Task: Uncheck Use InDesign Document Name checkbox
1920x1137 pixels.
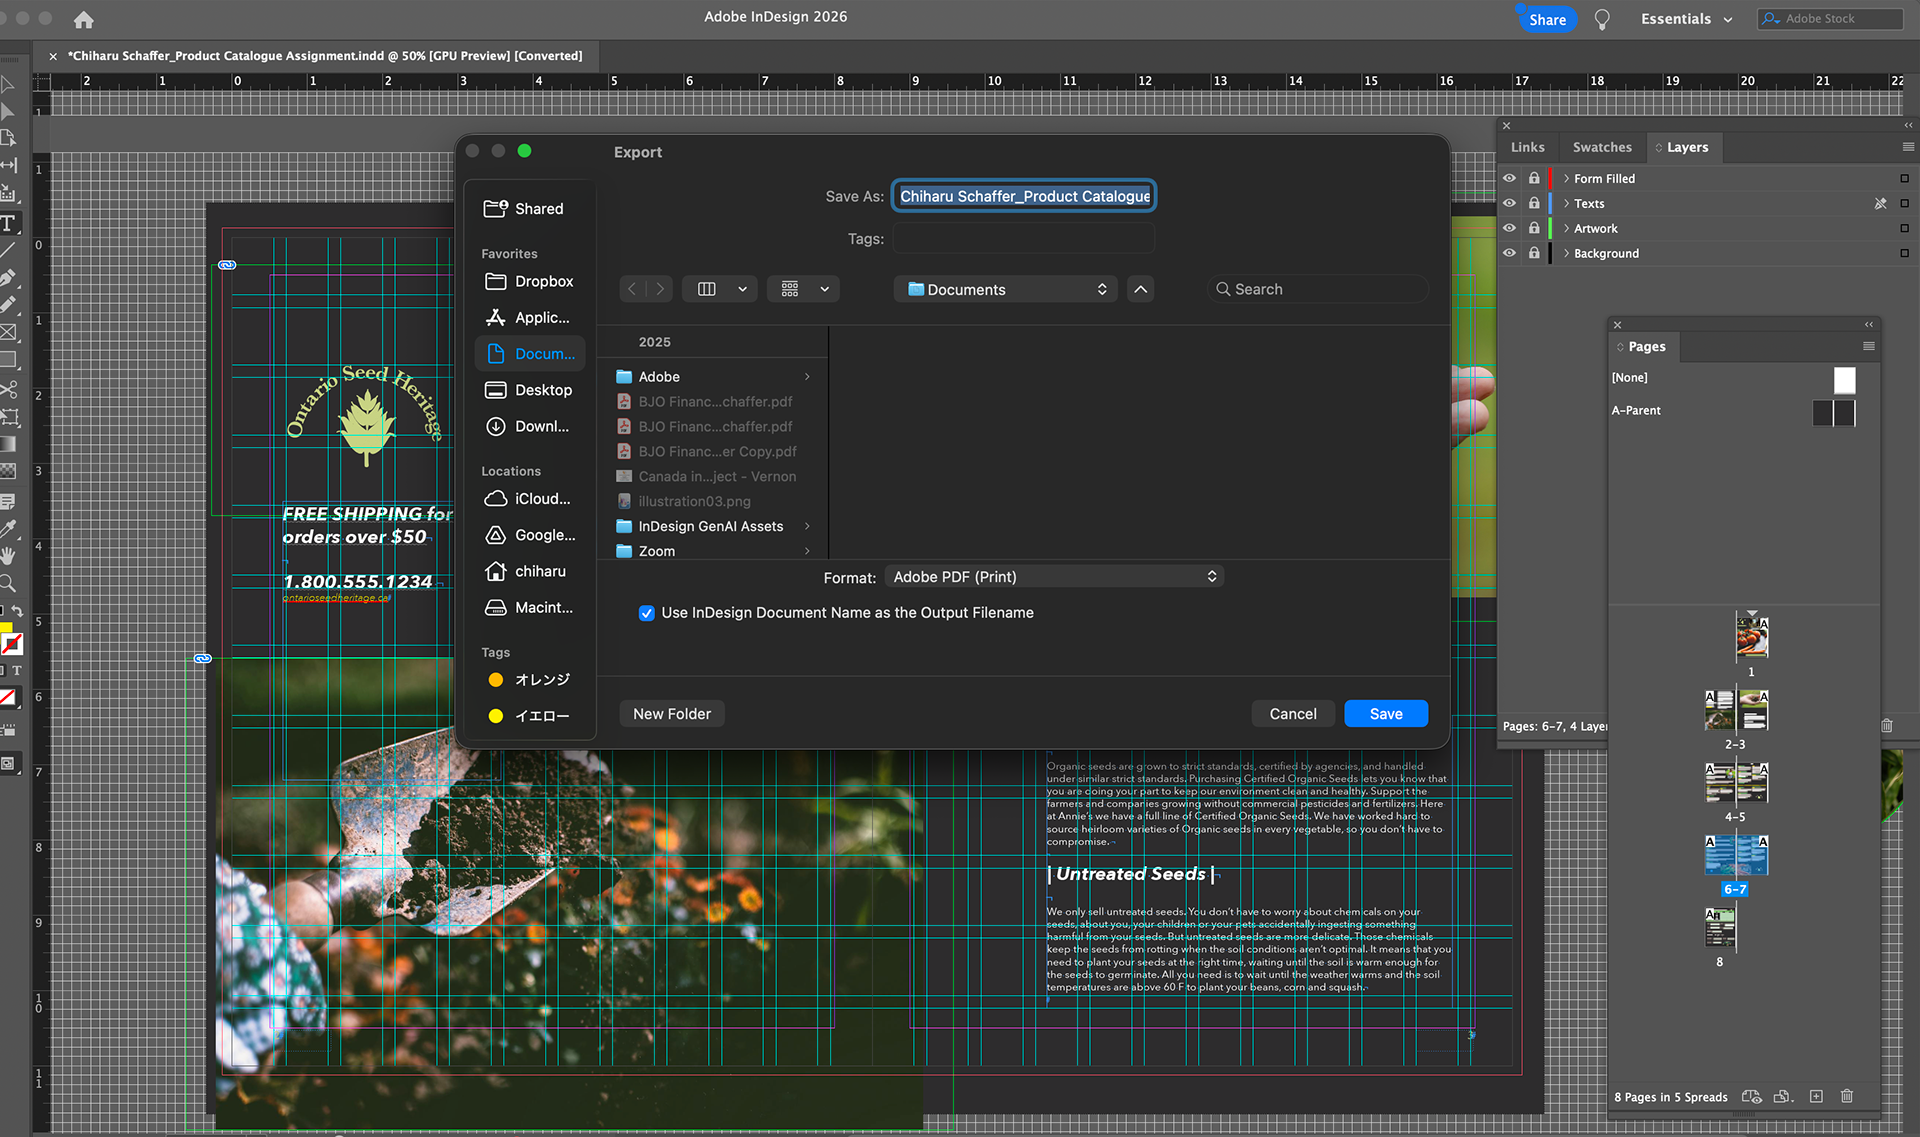Action: [647, 613]
